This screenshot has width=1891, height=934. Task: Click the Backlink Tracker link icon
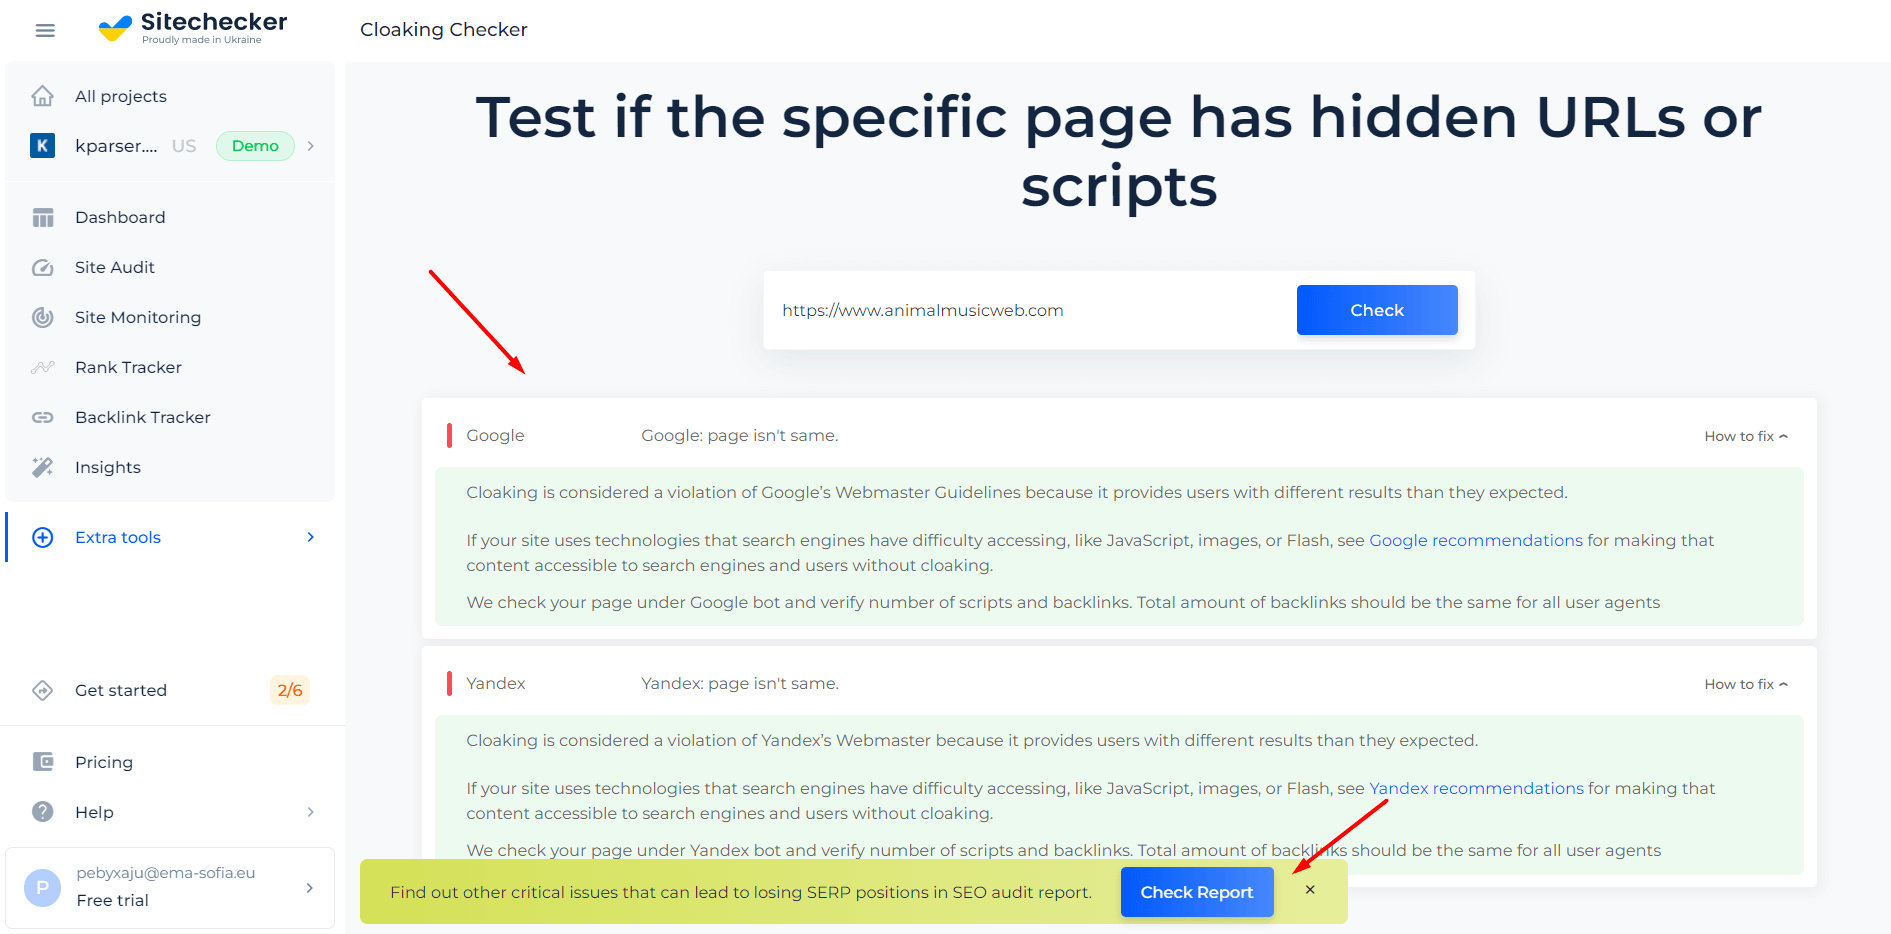(42, 417)
